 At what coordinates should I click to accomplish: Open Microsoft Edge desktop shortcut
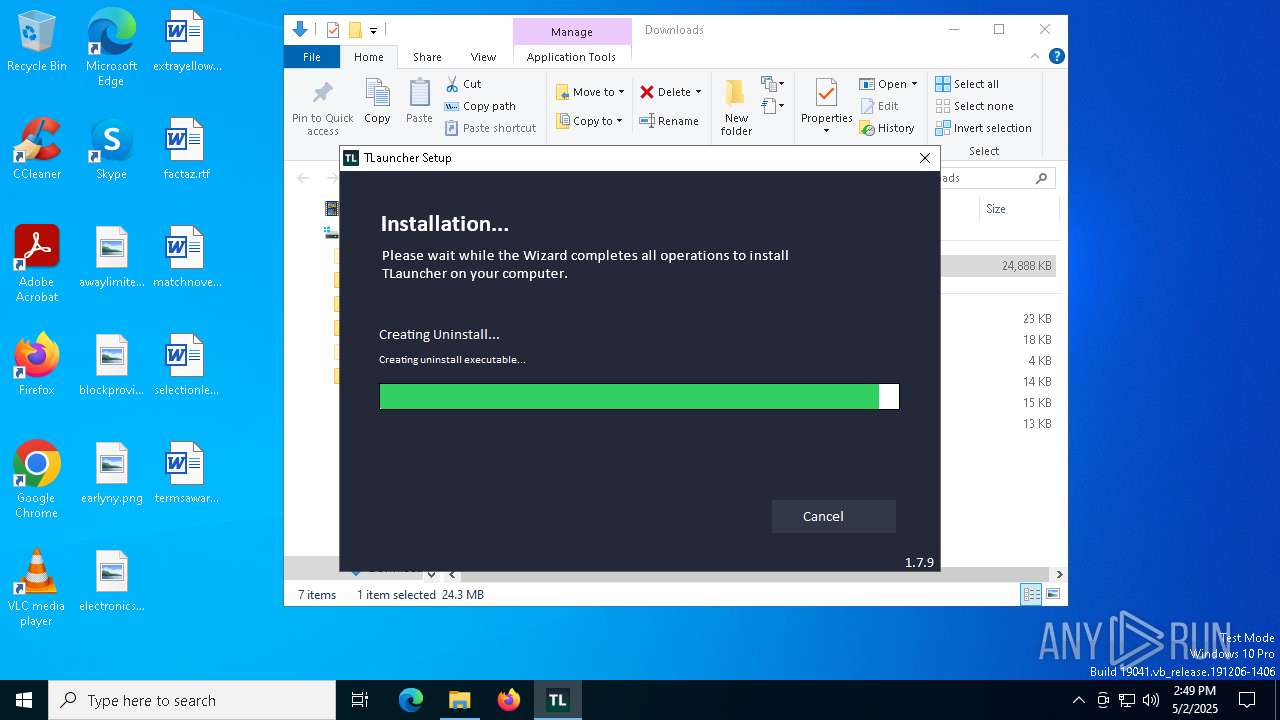[x=111, y=48]
